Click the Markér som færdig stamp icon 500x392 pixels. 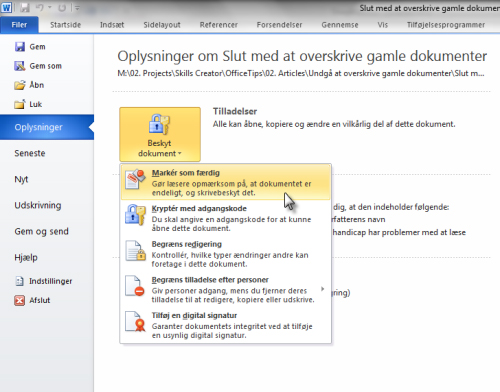pos(135,179)
